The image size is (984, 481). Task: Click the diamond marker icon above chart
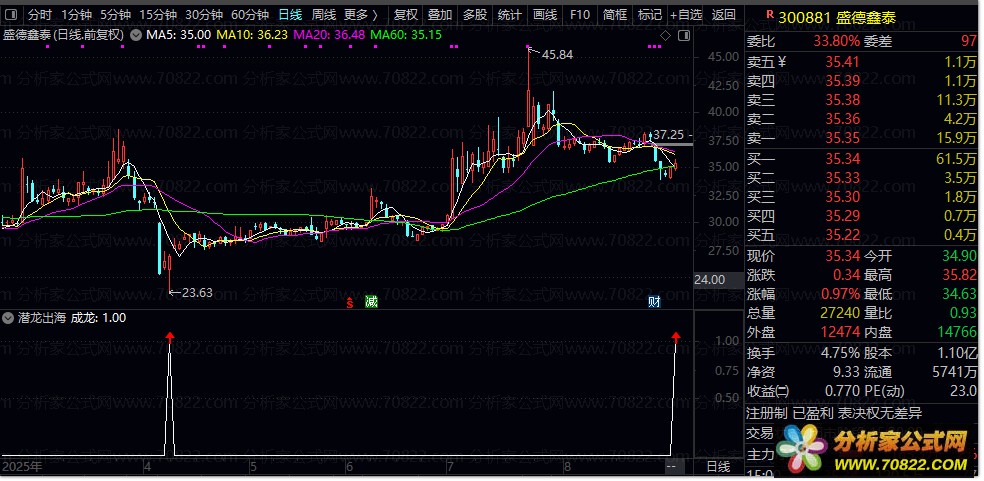coord(666,36)
